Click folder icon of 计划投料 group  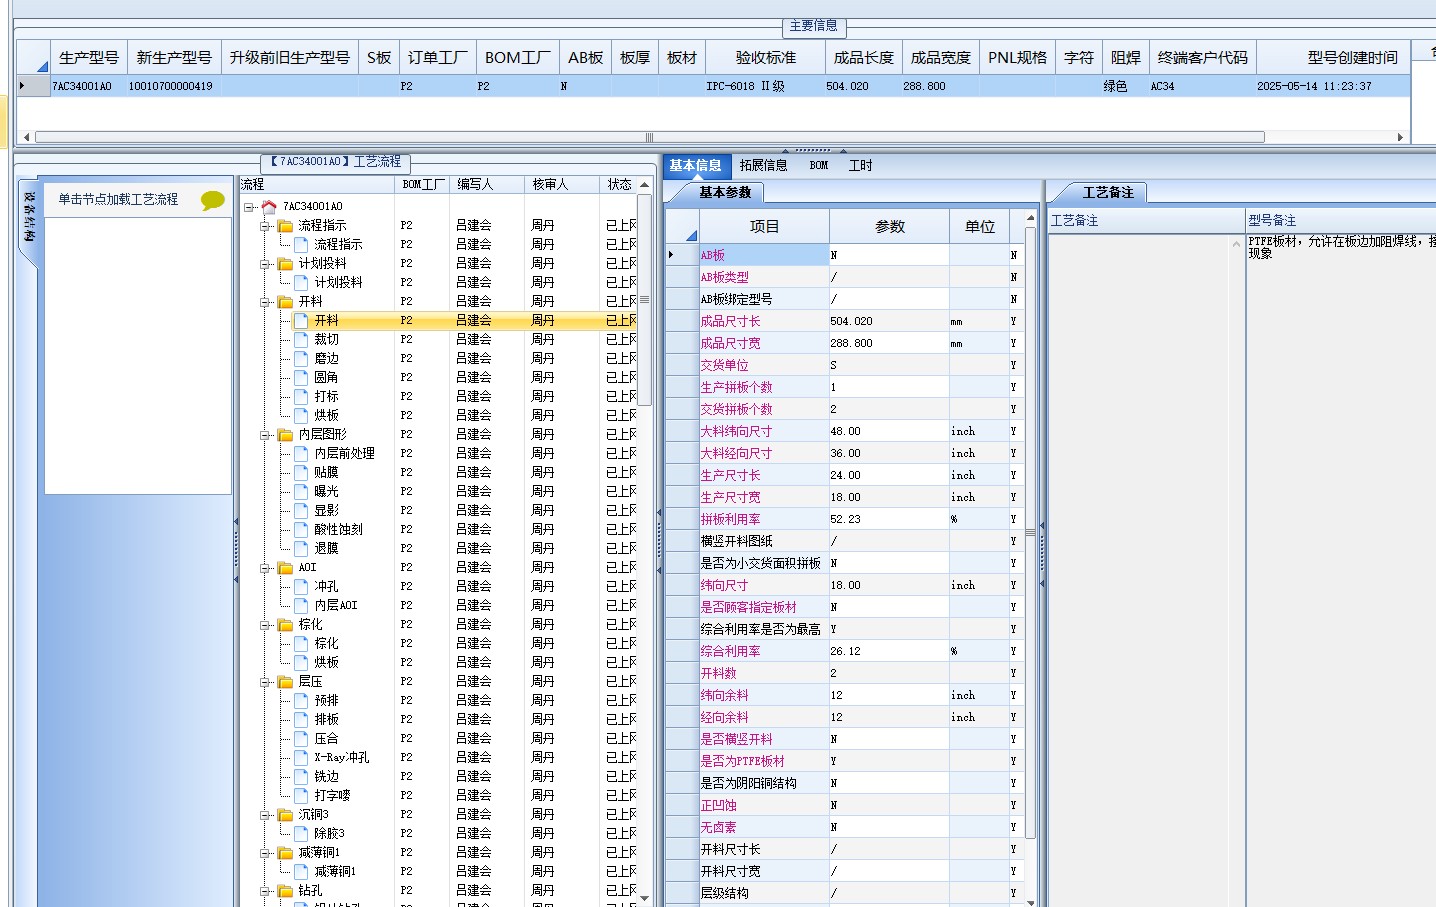click(x=285, y=264)
